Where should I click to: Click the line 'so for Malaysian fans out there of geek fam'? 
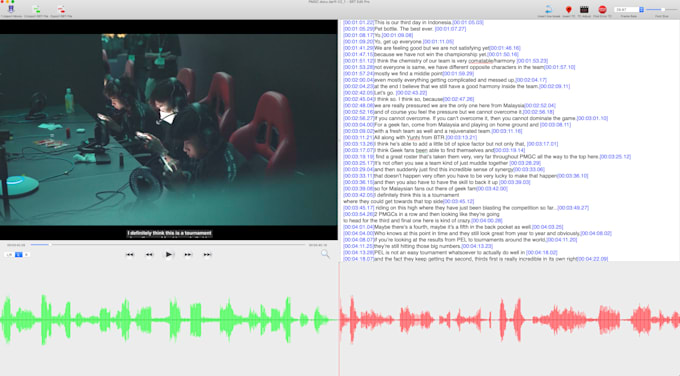[425, 189]
